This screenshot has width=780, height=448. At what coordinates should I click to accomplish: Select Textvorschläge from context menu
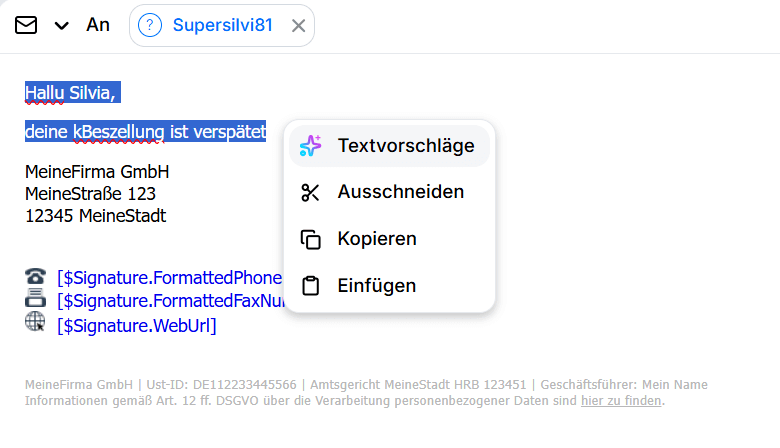[x=405, y=146]
